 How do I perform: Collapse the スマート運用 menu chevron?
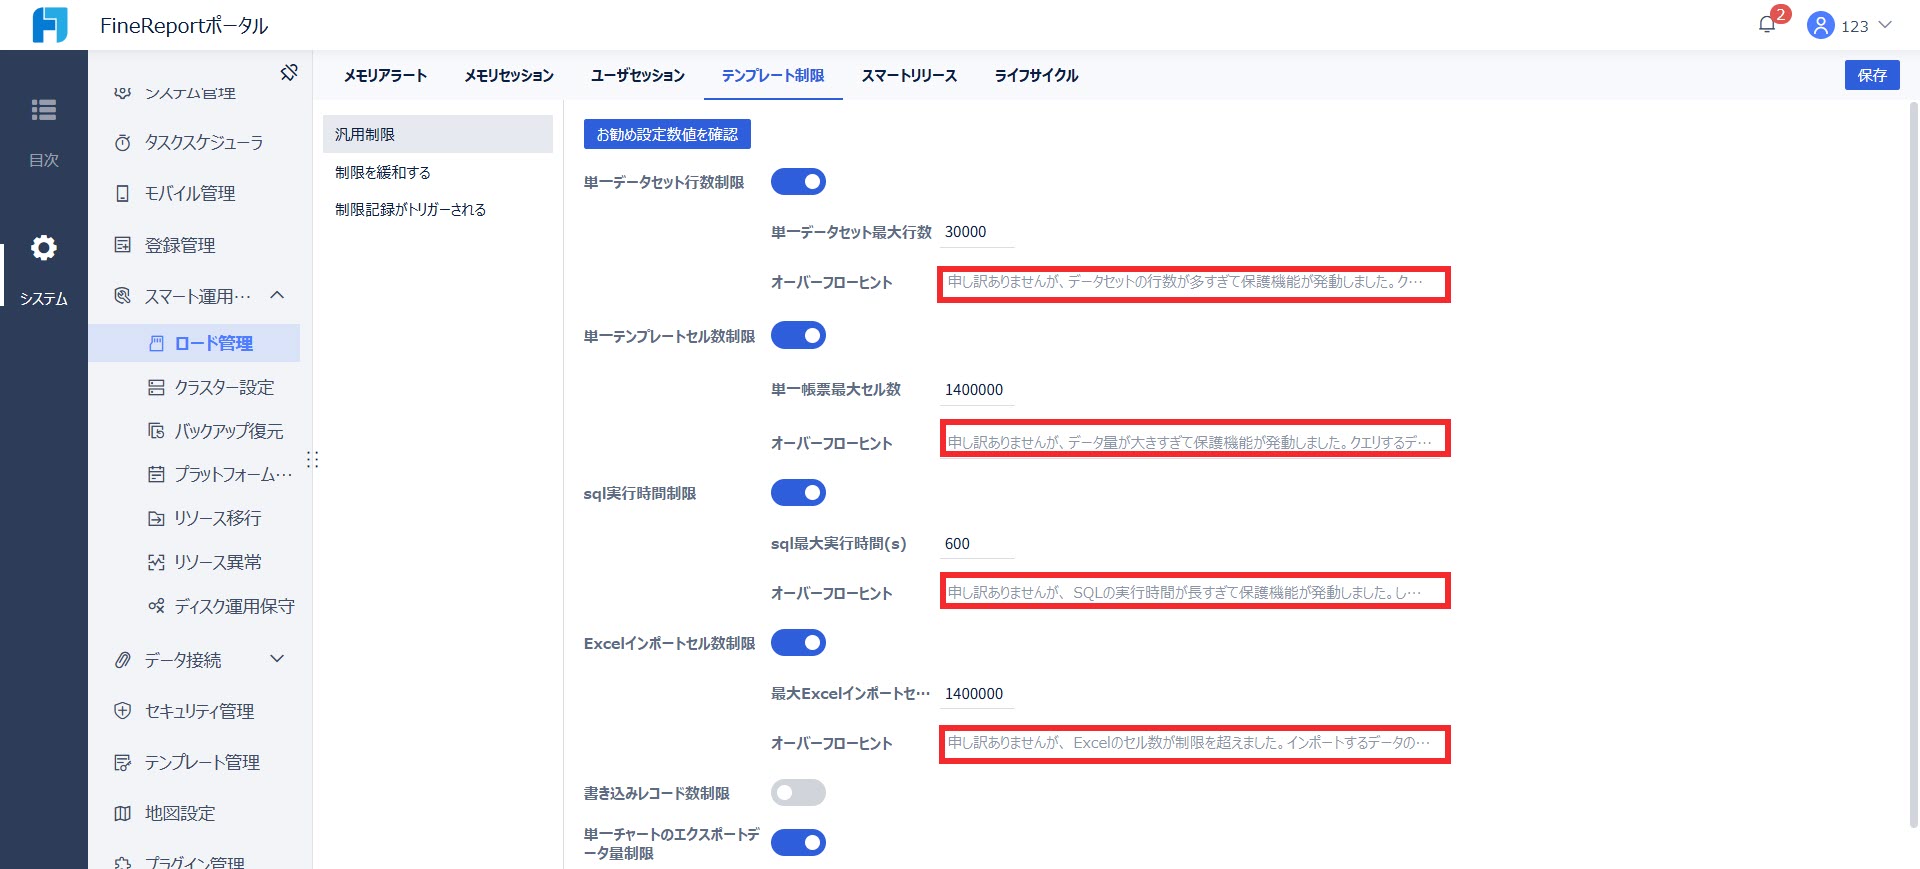tap(278, 295)
